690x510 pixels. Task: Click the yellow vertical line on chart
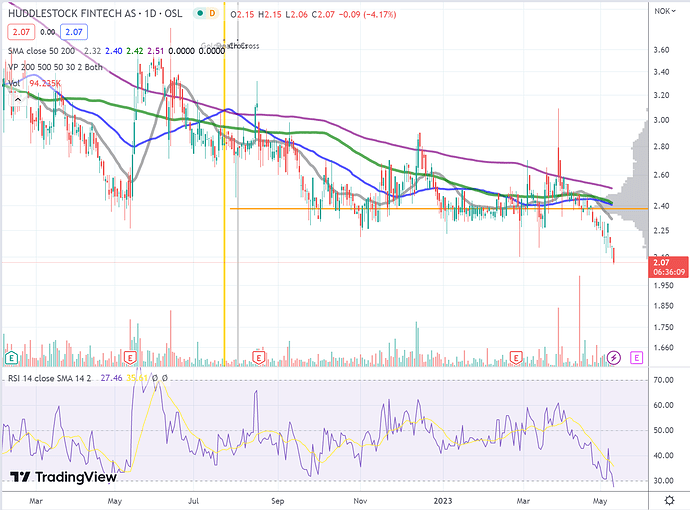[224, 185]
